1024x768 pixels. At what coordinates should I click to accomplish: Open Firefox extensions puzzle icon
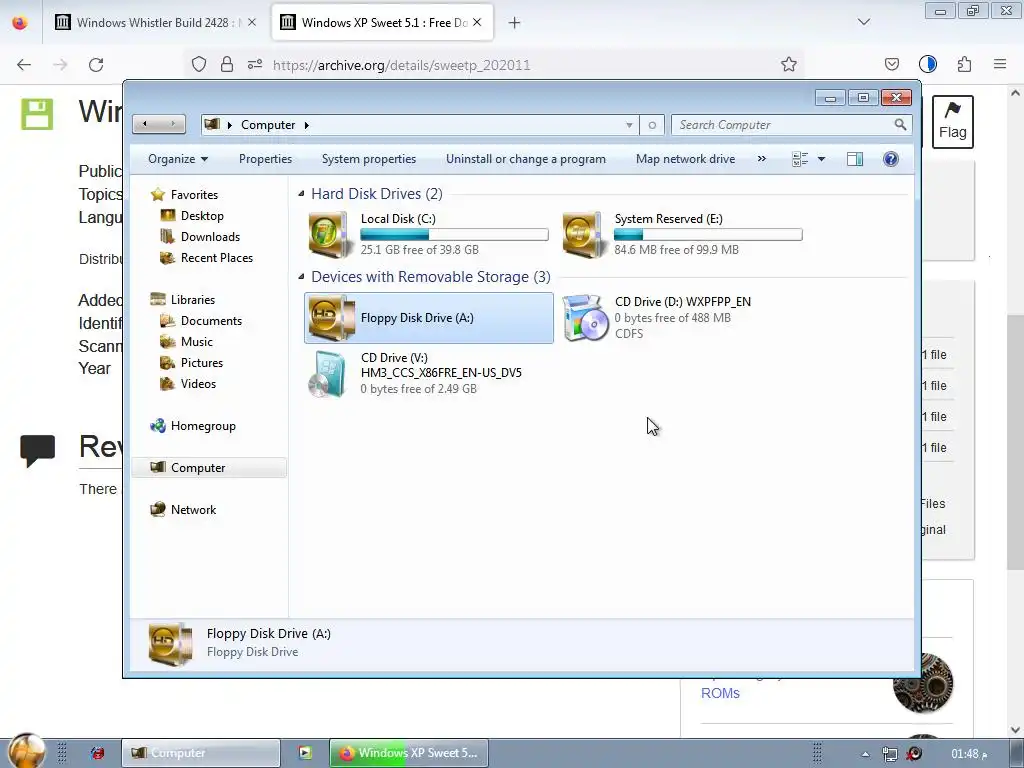coord(965,64)
